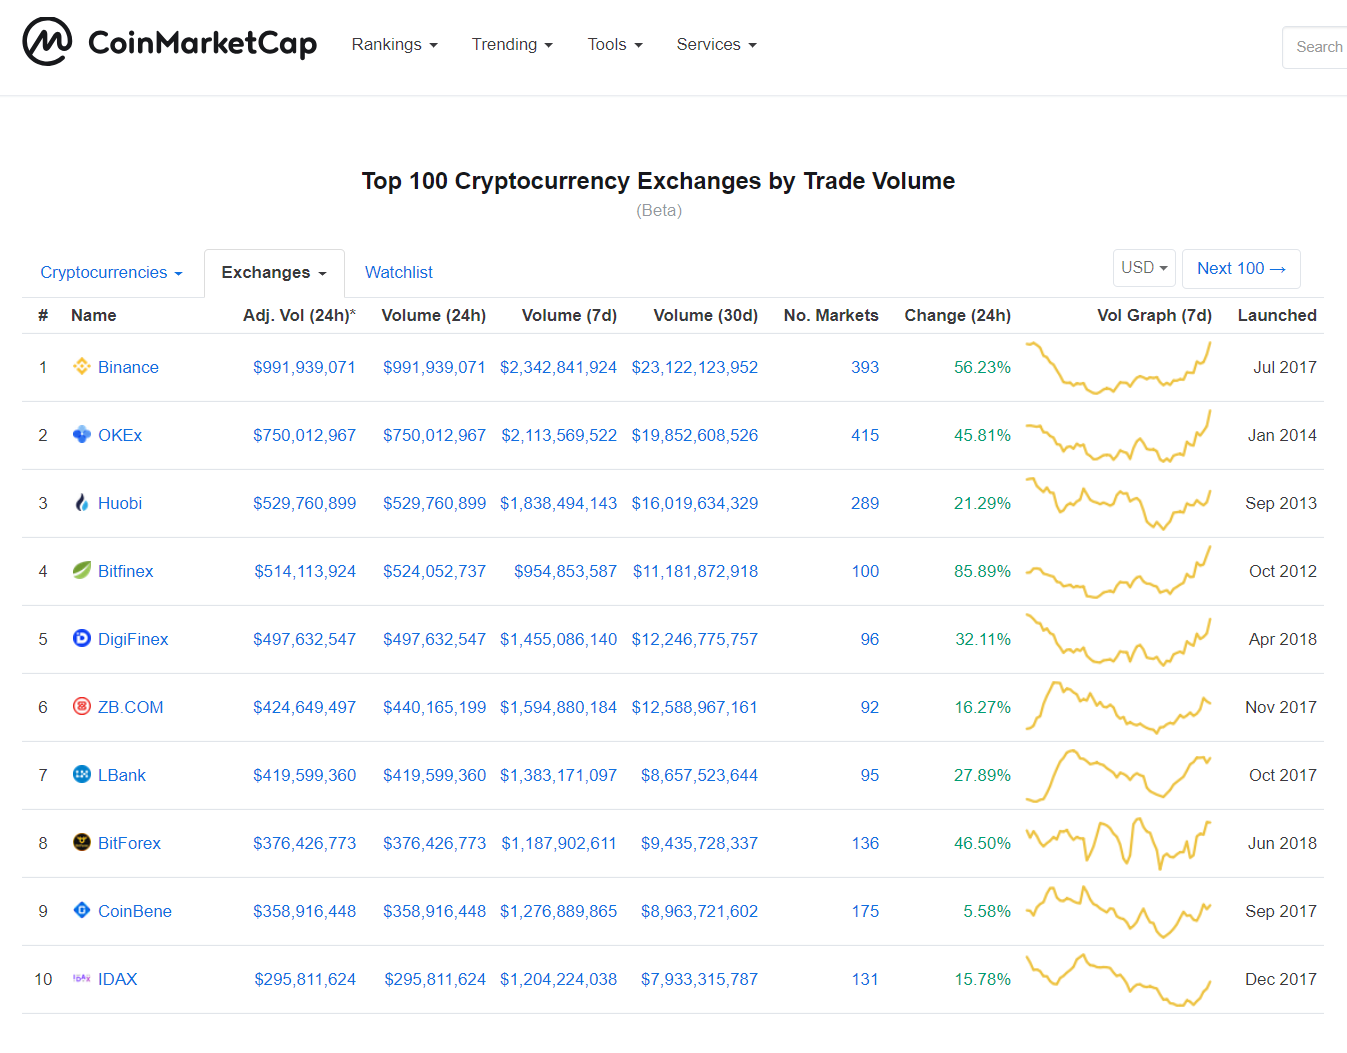
Task: Open the Rankings dropdown menu
Action: (394, 45)
